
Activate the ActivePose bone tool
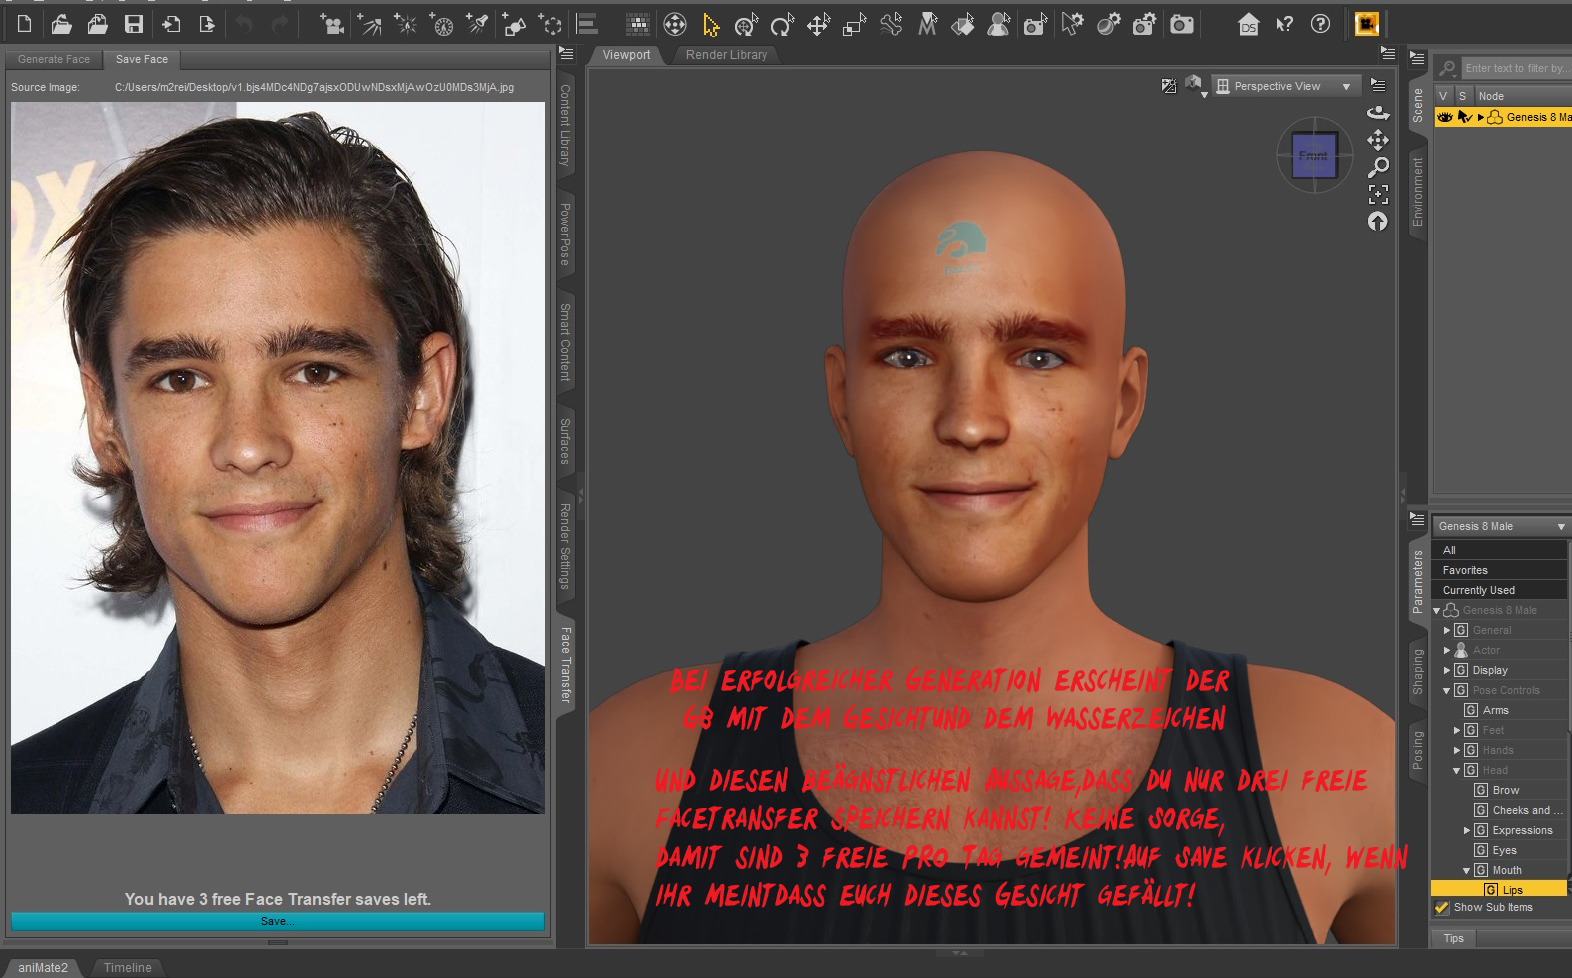[x=890, y=24]
